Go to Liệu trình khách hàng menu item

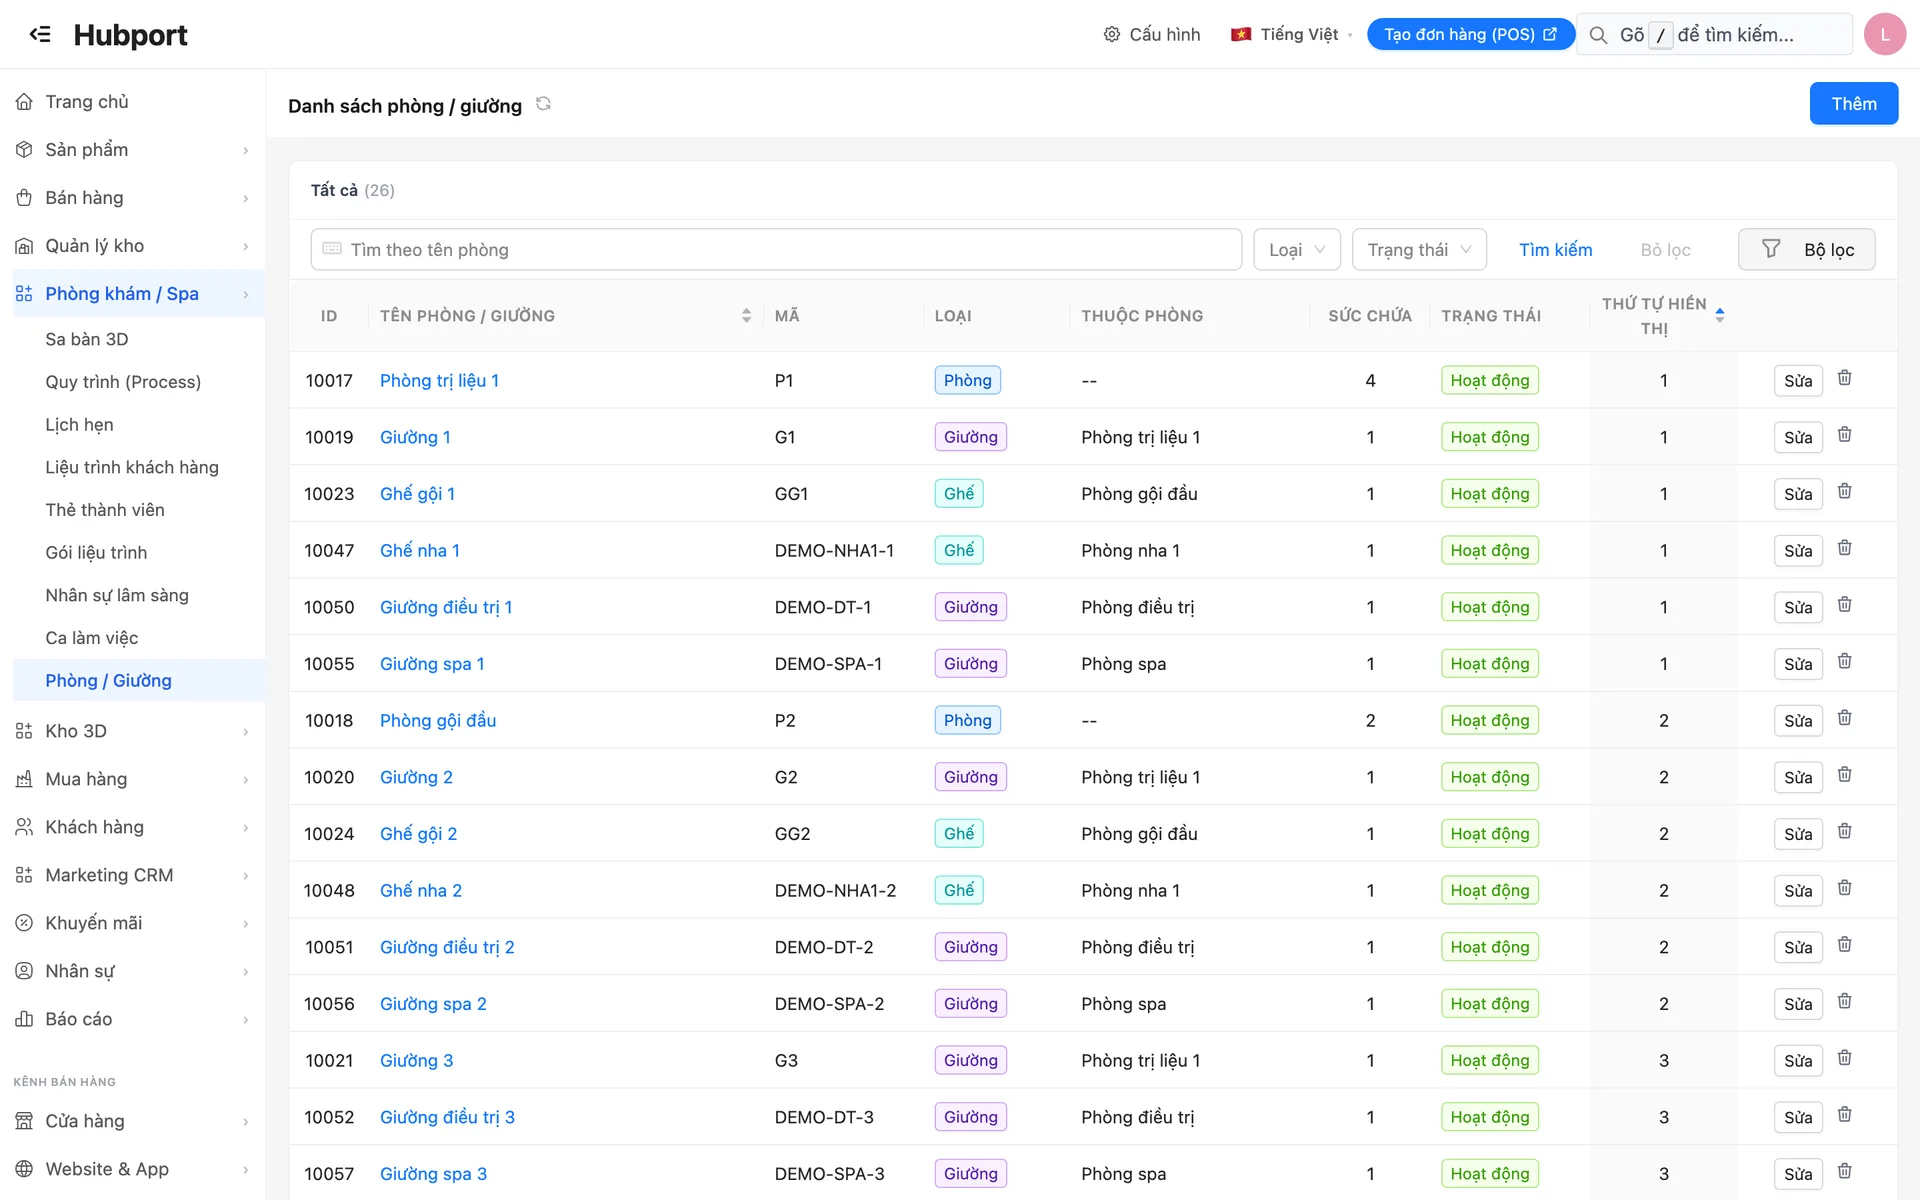coord(132,467)
